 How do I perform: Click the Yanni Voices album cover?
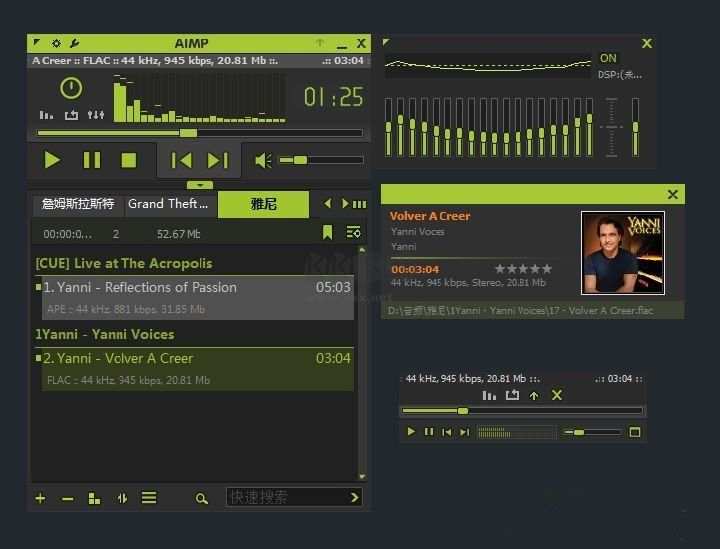coord(623,253)
